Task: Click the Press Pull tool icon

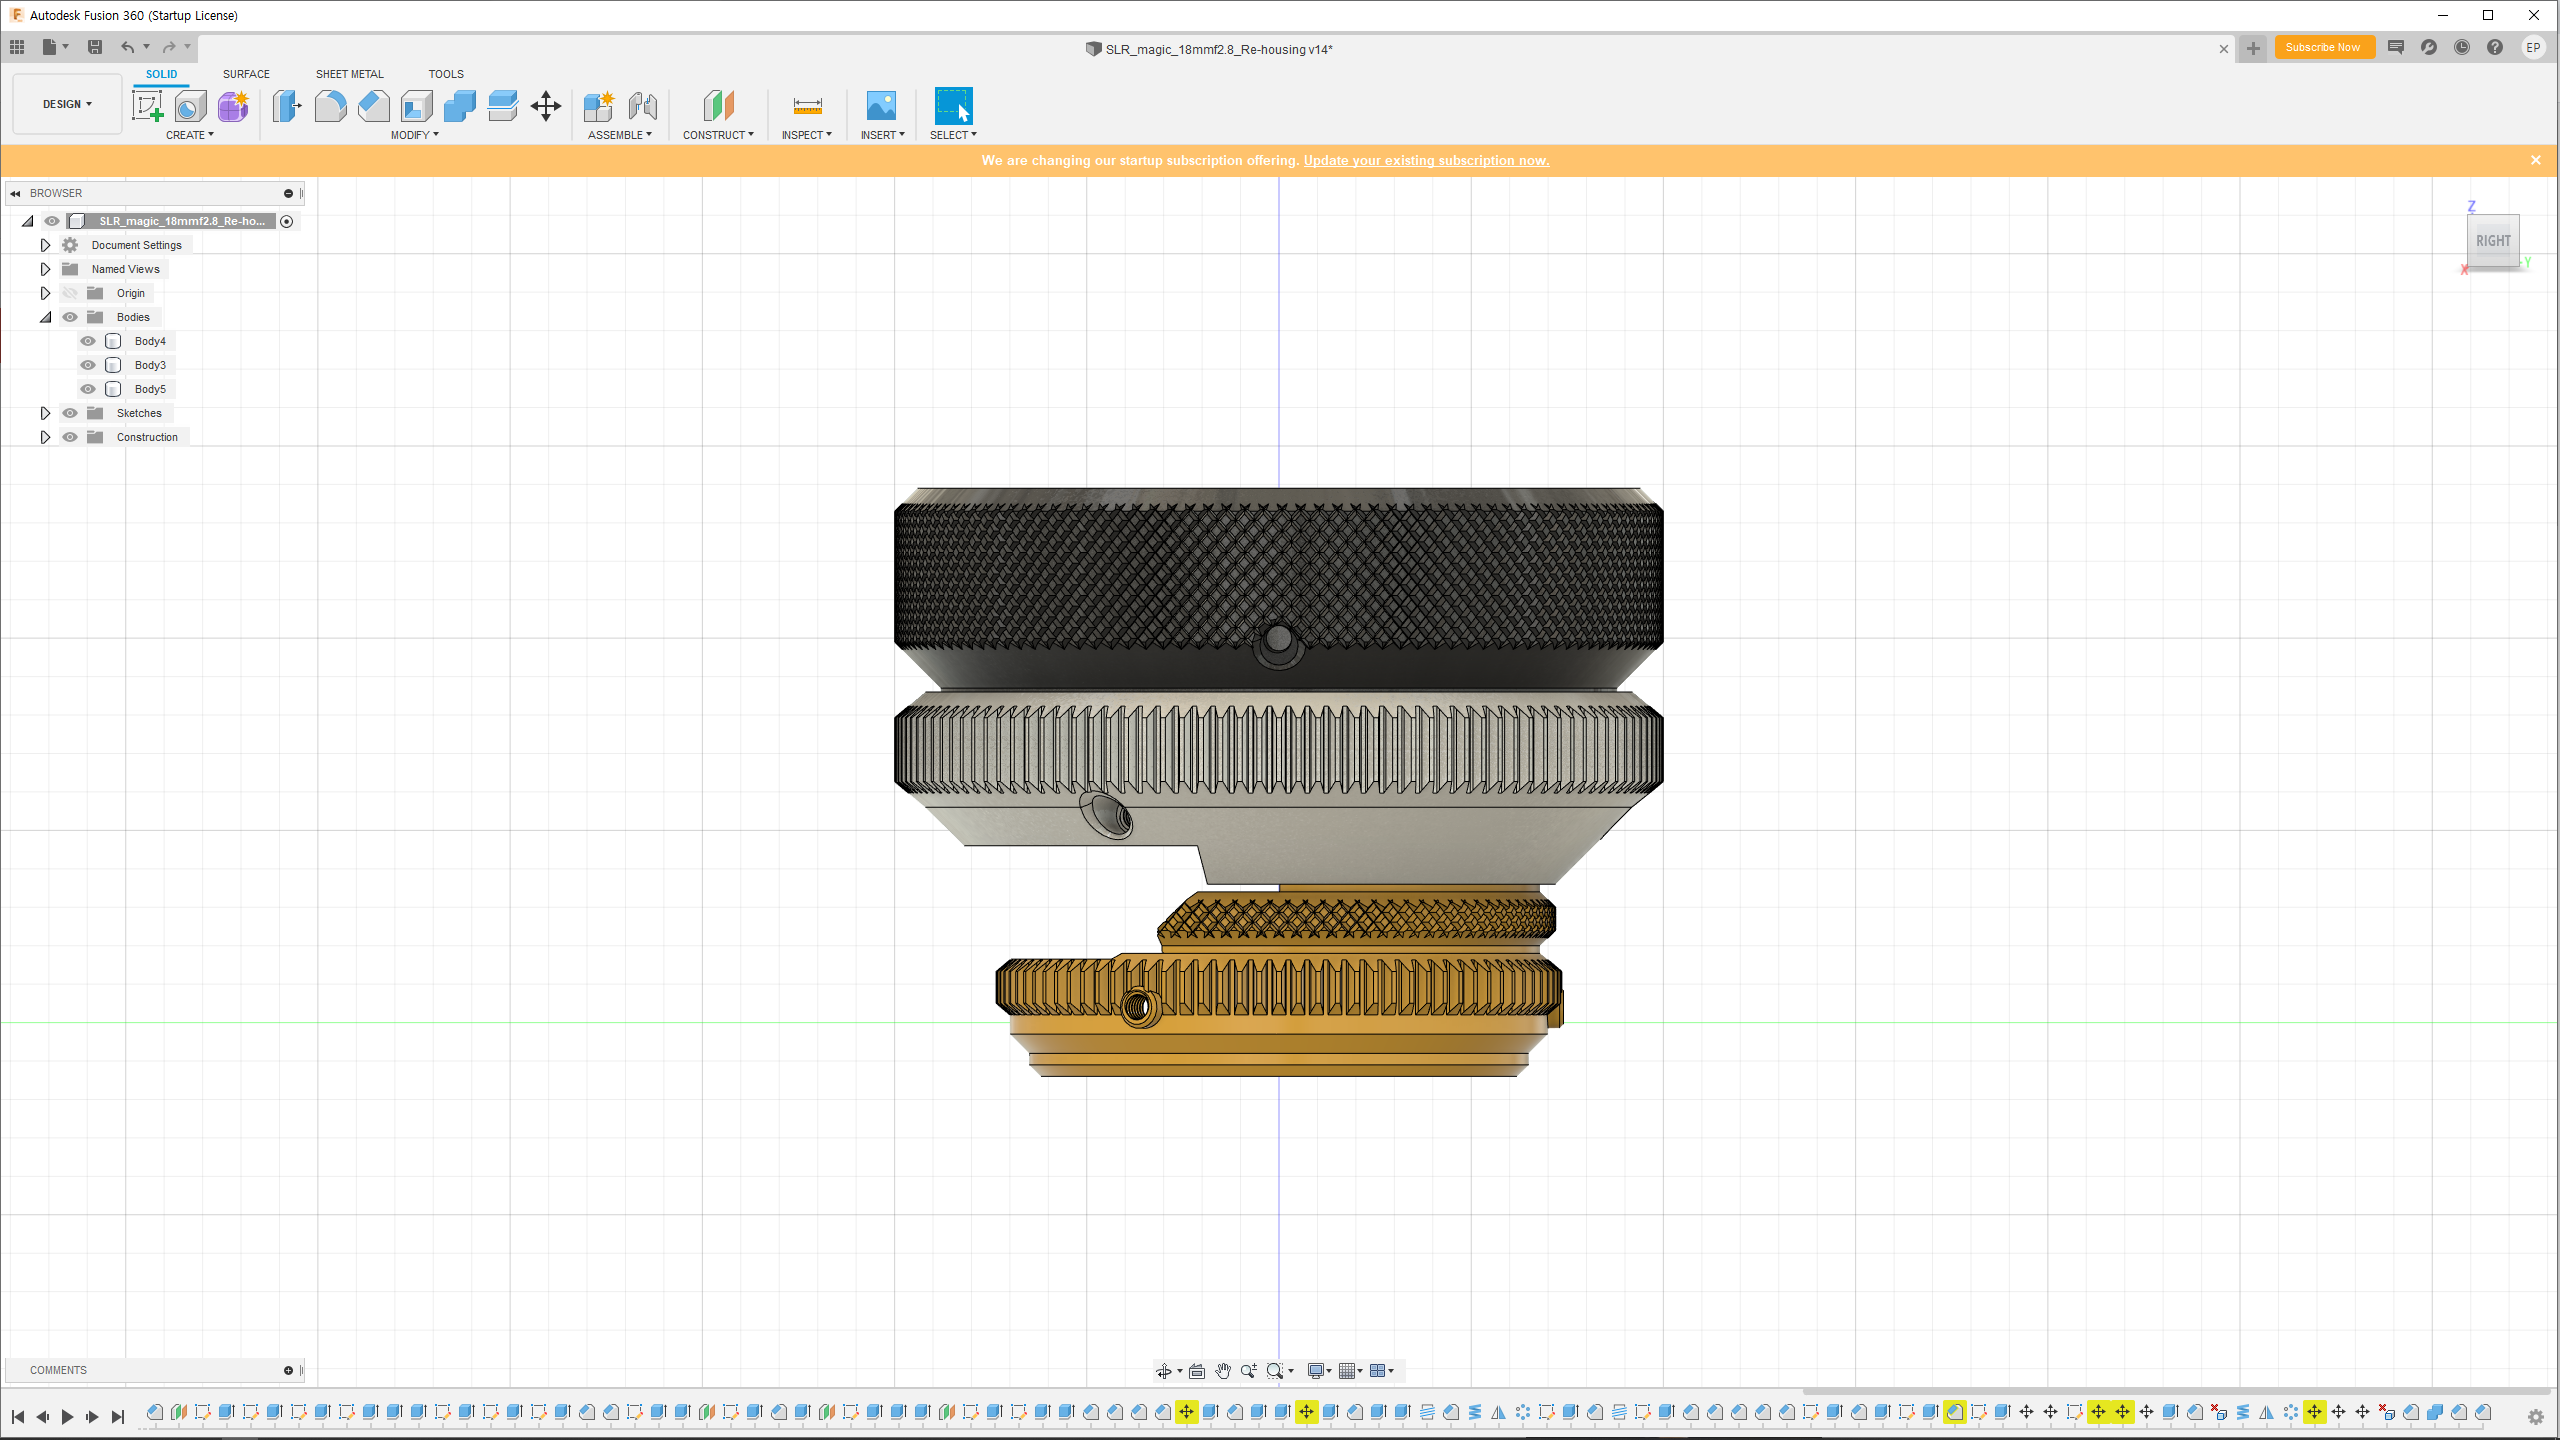Action: pyautogui.click(x=287, y=105)
